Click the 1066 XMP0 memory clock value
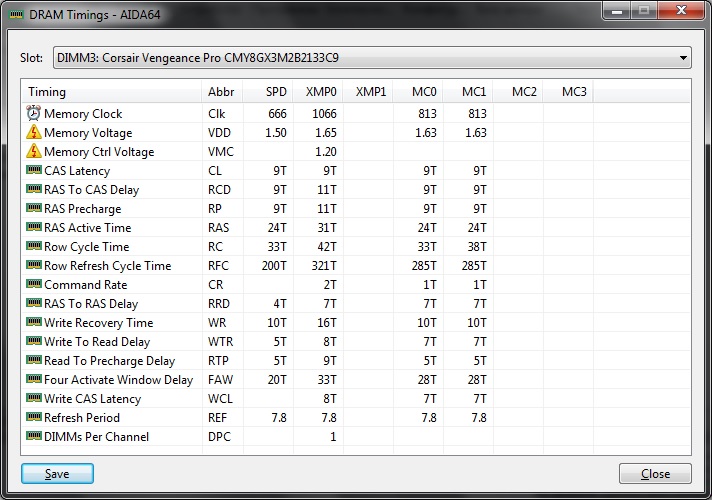Image resolution: width=712 pixels, height=500 pixels. click(x=324, y=114)
